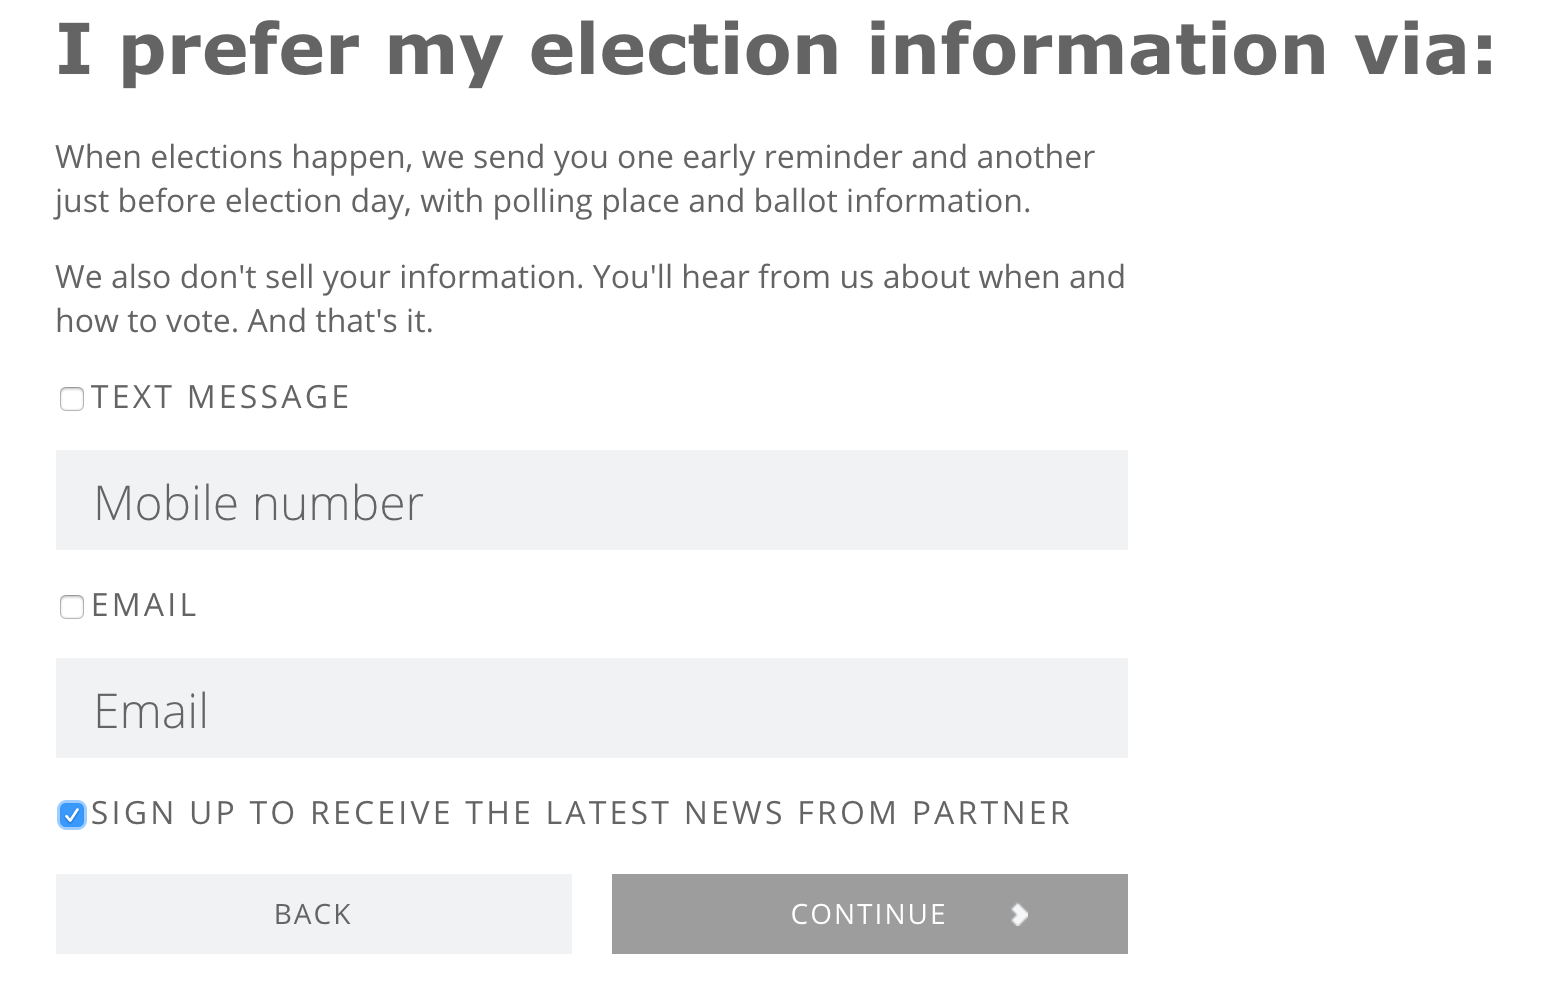This screenshot has width=1548, height=1002.
Task: Check the Email checkbox
Action: (x=72, y=607)
